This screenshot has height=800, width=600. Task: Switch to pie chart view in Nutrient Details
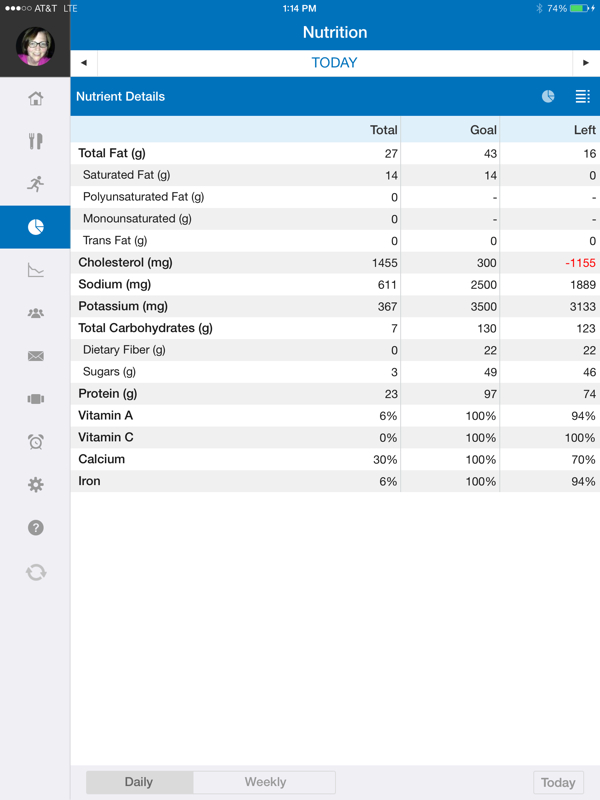coord(548,96)
